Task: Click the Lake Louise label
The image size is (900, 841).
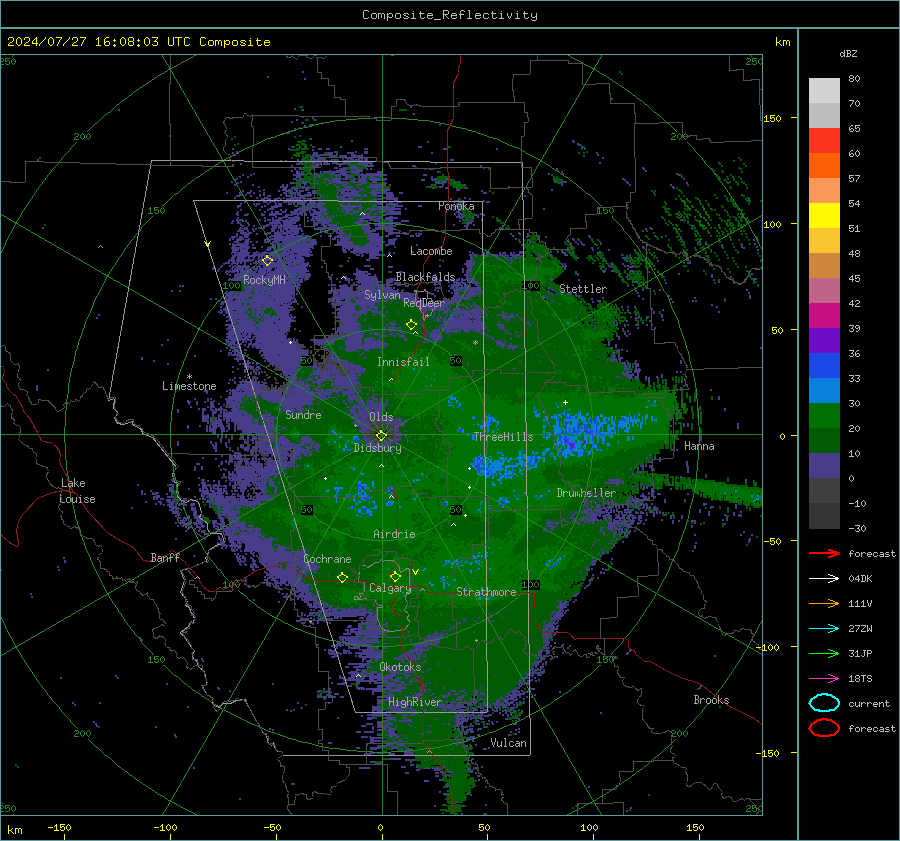Action: (78, 491)
